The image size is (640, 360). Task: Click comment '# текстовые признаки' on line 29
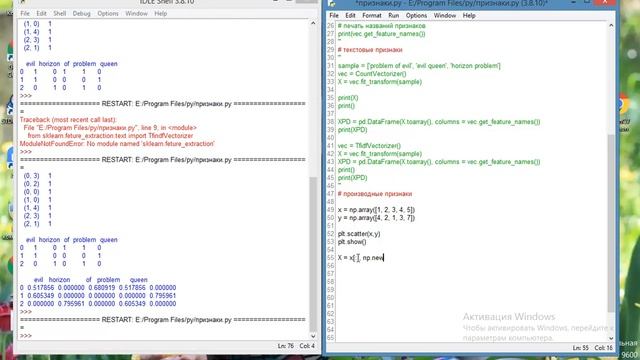[x=370, y=50]
